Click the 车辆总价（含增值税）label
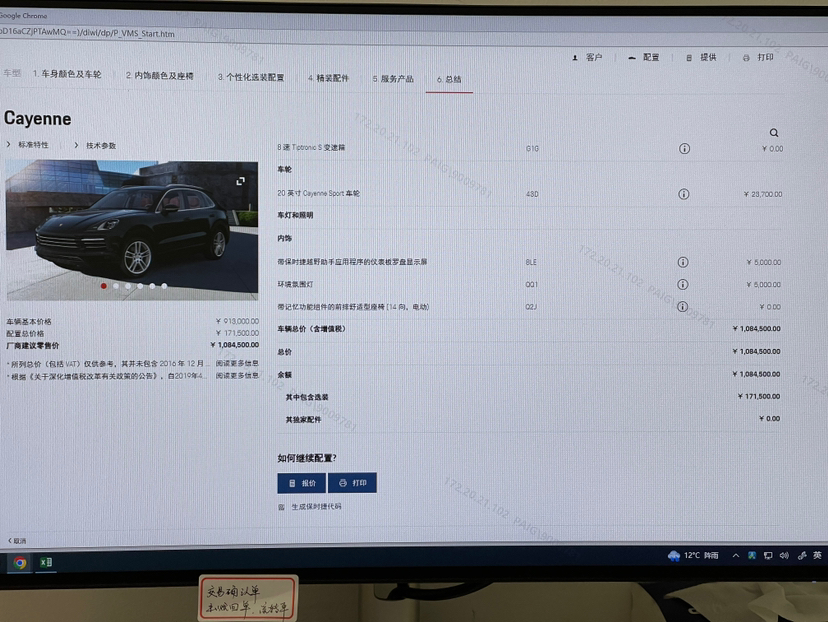The image size is (828, 622). point(312,329)
